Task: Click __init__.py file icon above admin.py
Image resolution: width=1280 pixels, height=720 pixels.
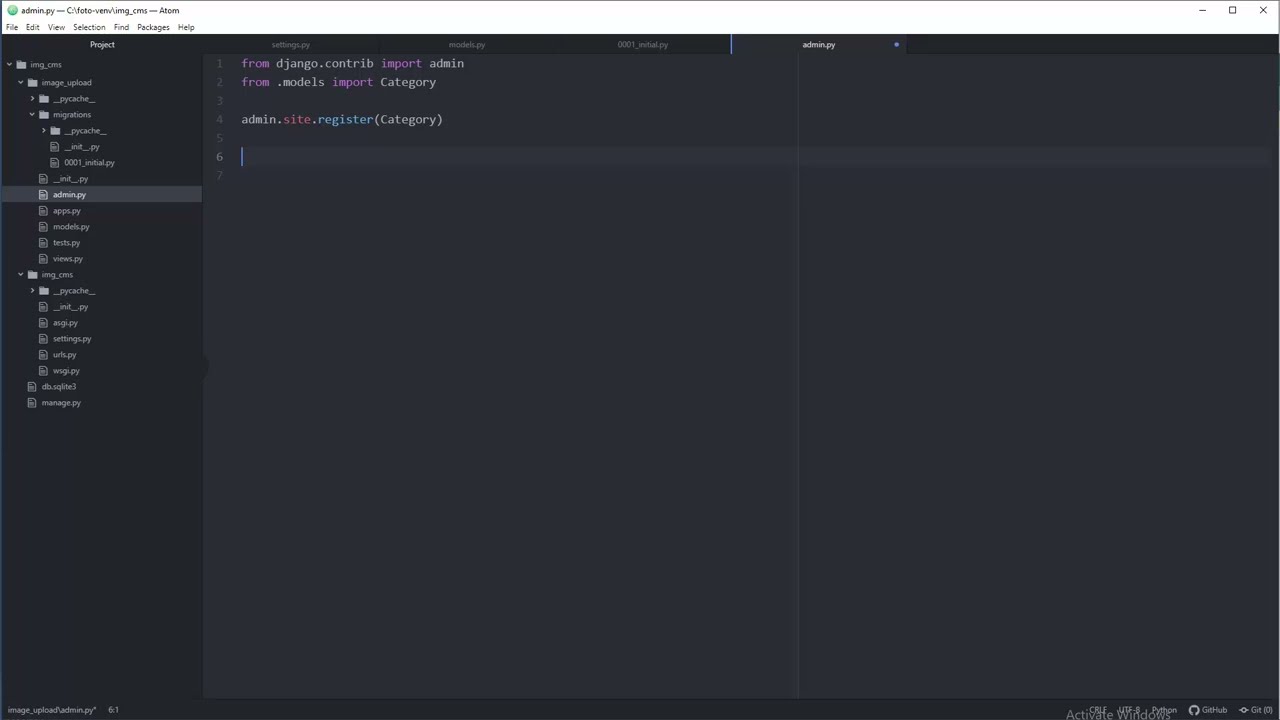Action: click(x=43, y=178)
